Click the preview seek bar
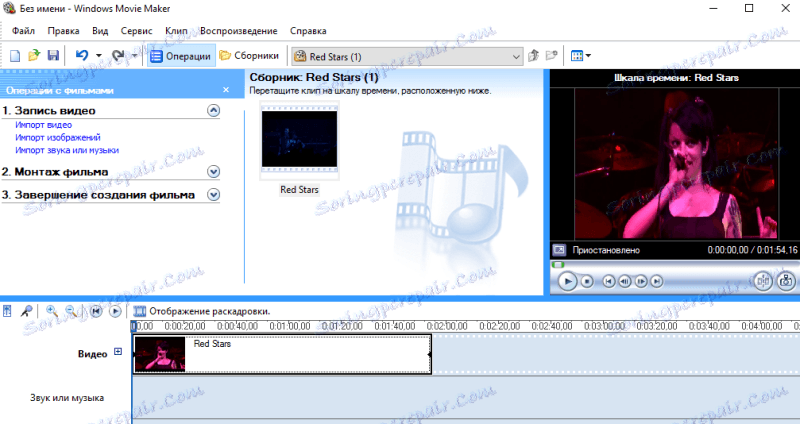The height and width of the screenshot is (424, 800). tap(675, 265)
